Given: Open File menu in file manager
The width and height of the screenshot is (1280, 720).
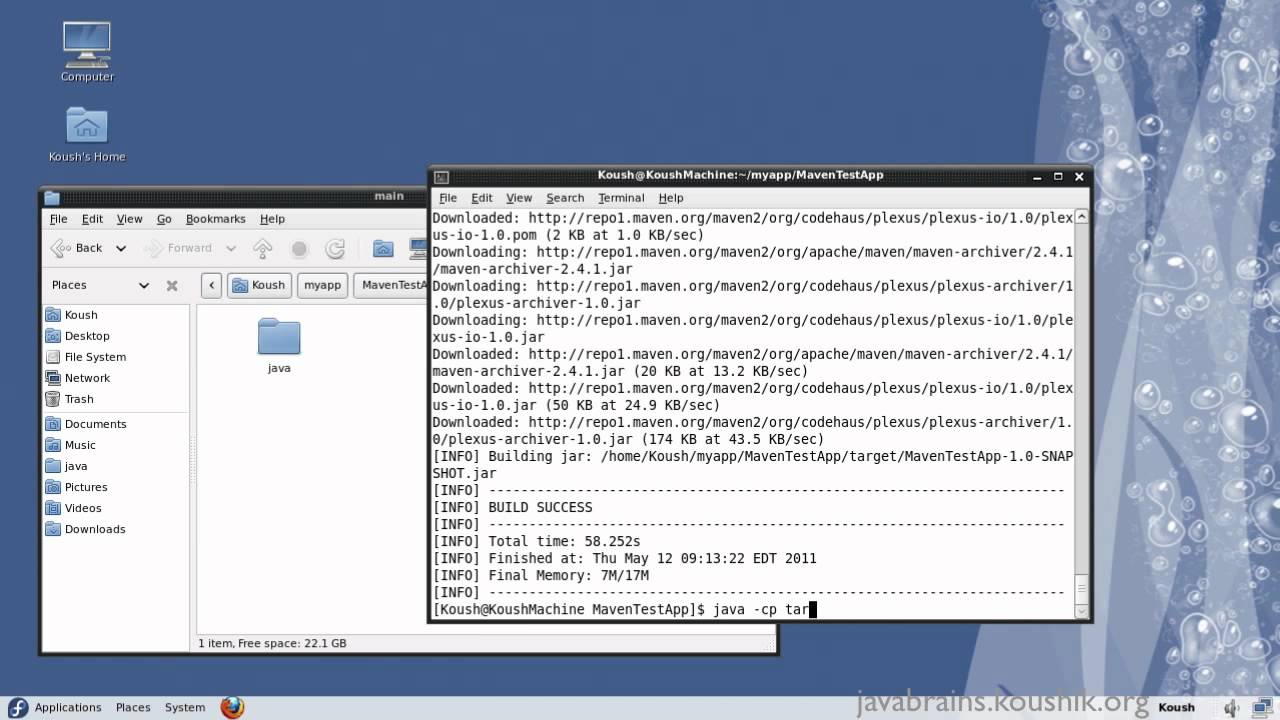Looking at the screenshot, I should click(59, 219).
